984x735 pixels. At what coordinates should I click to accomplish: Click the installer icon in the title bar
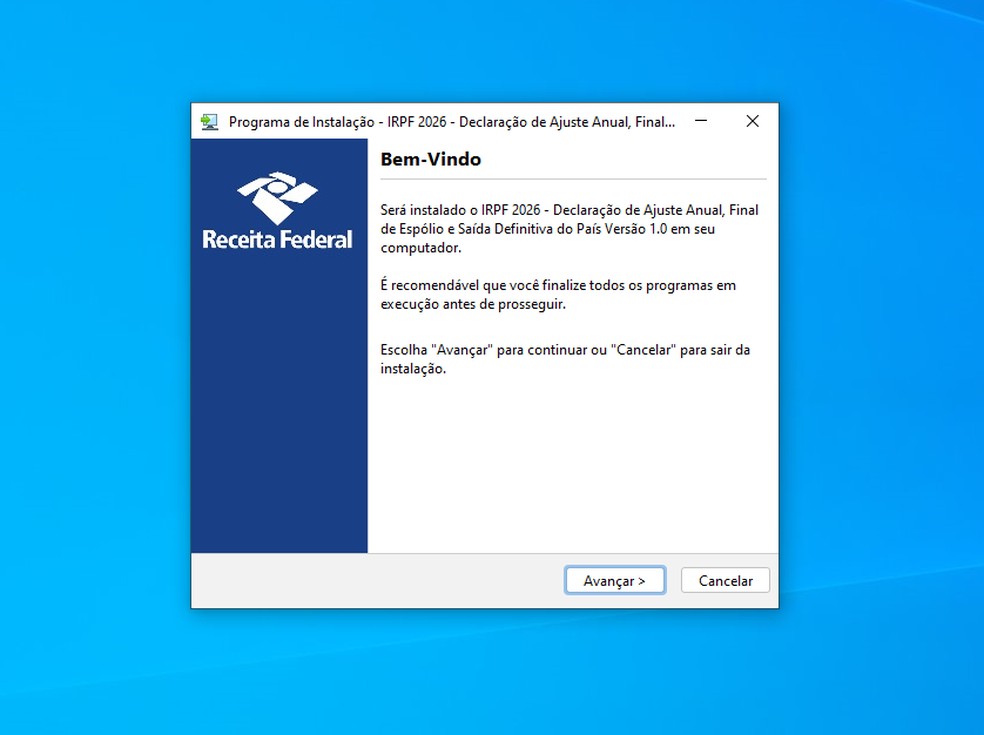pyautogui.click(x=209, y=122)
